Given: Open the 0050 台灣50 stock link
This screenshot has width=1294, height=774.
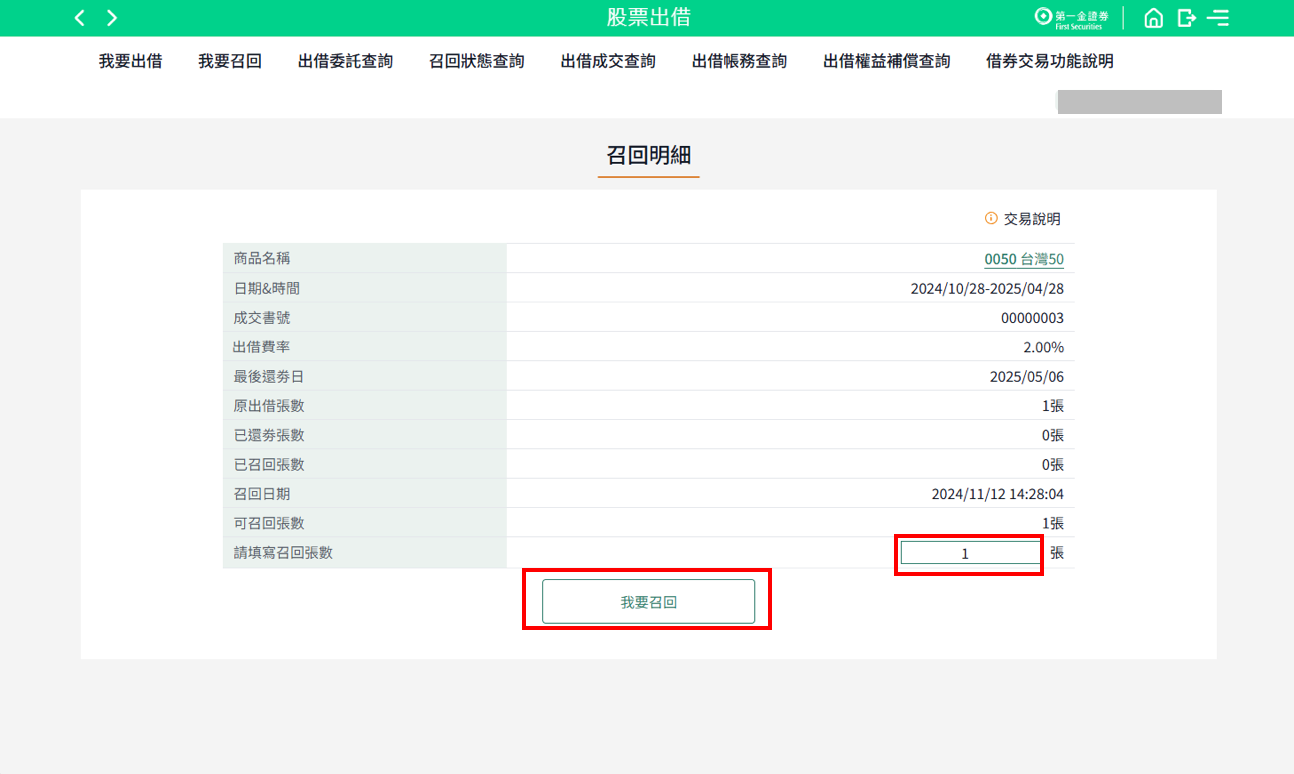Looking at the screenshot, I should [1023, 259].
